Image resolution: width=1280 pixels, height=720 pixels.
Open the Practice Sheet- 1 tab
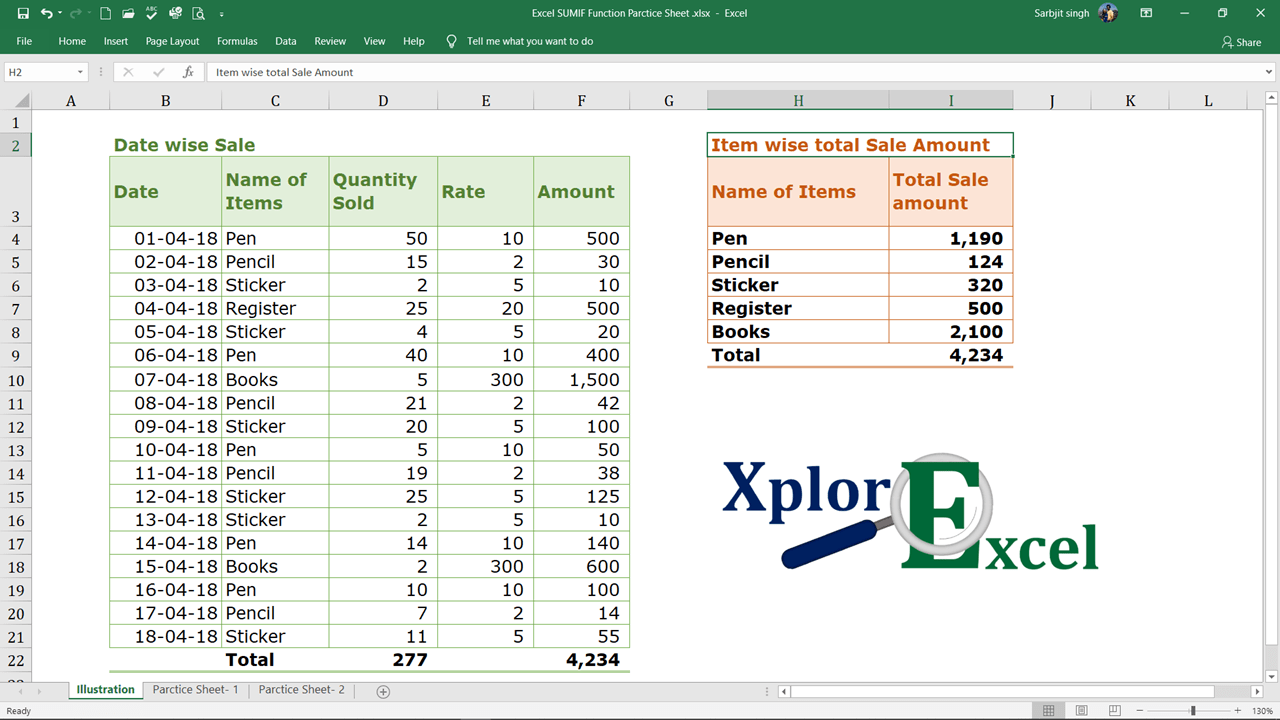195,689
